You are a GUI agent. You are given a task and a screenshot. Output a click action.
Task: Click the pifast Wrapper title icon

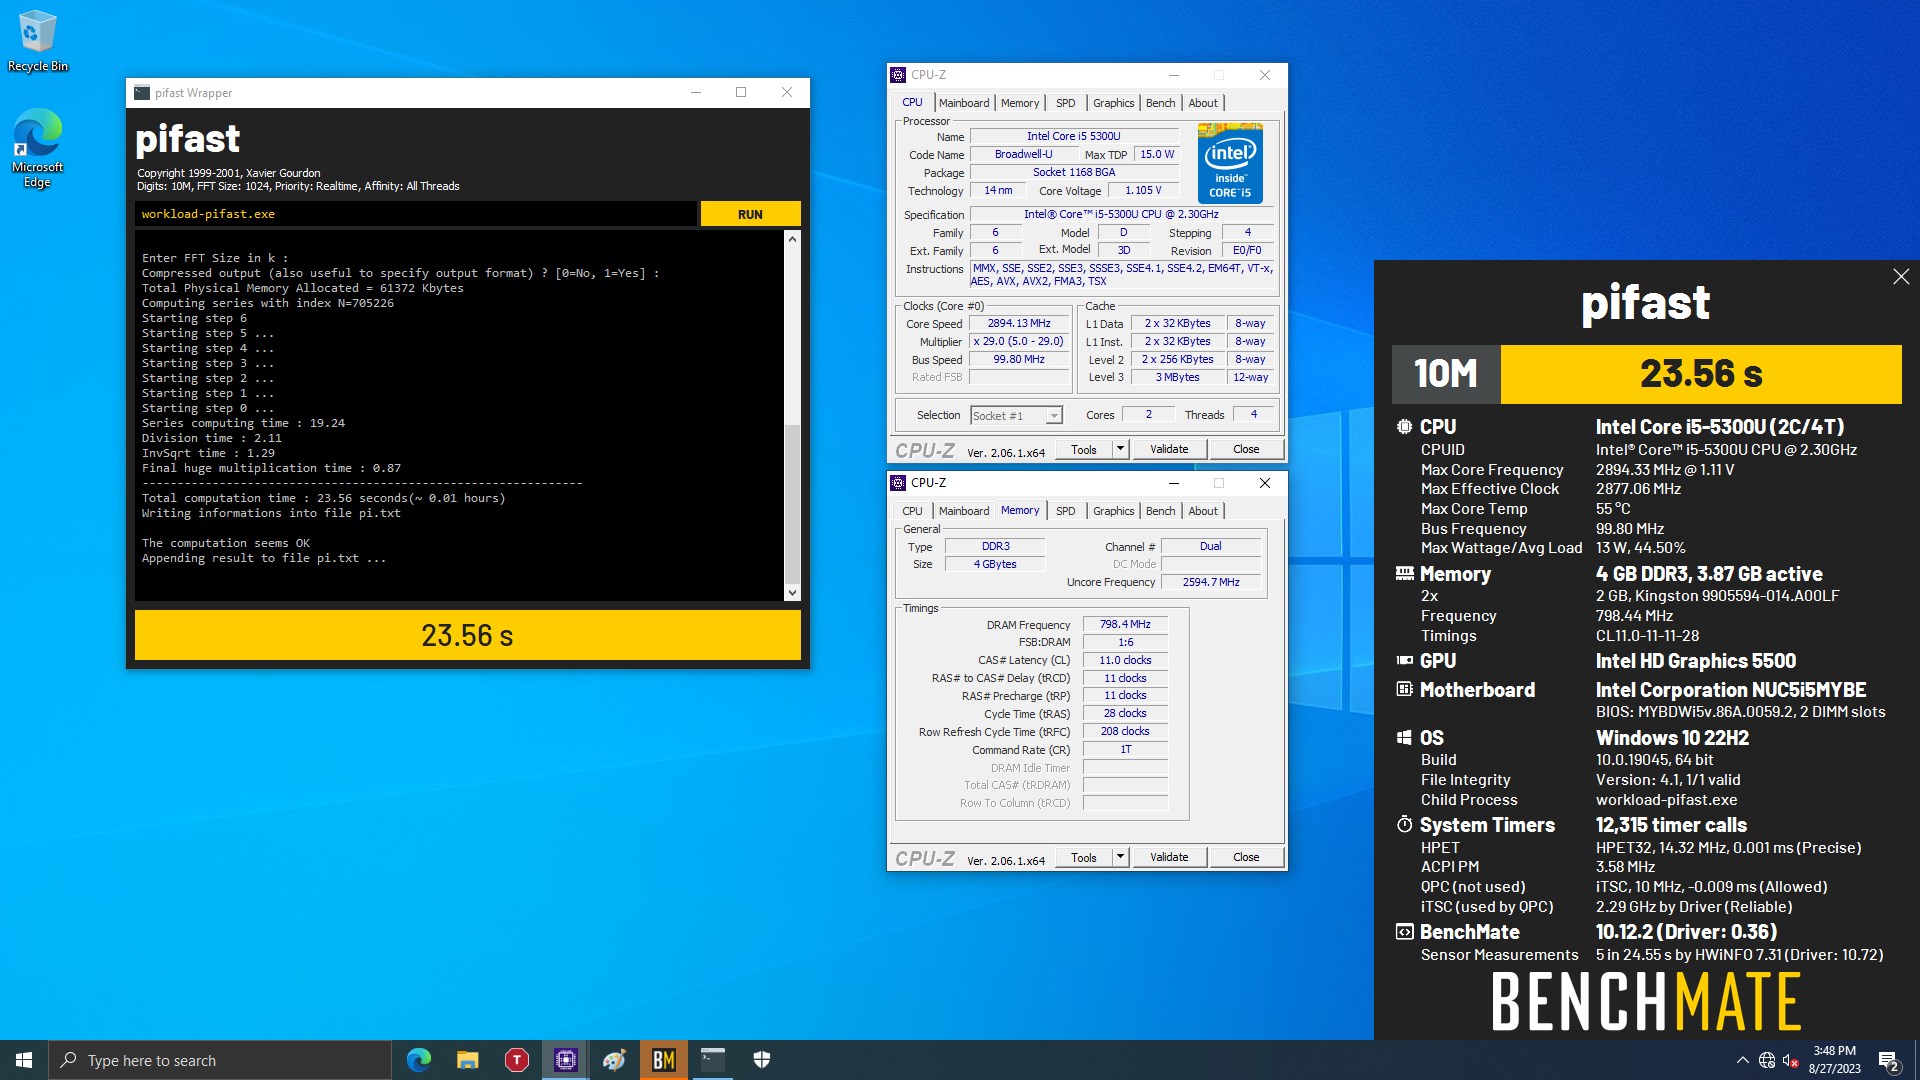point(142,93)
